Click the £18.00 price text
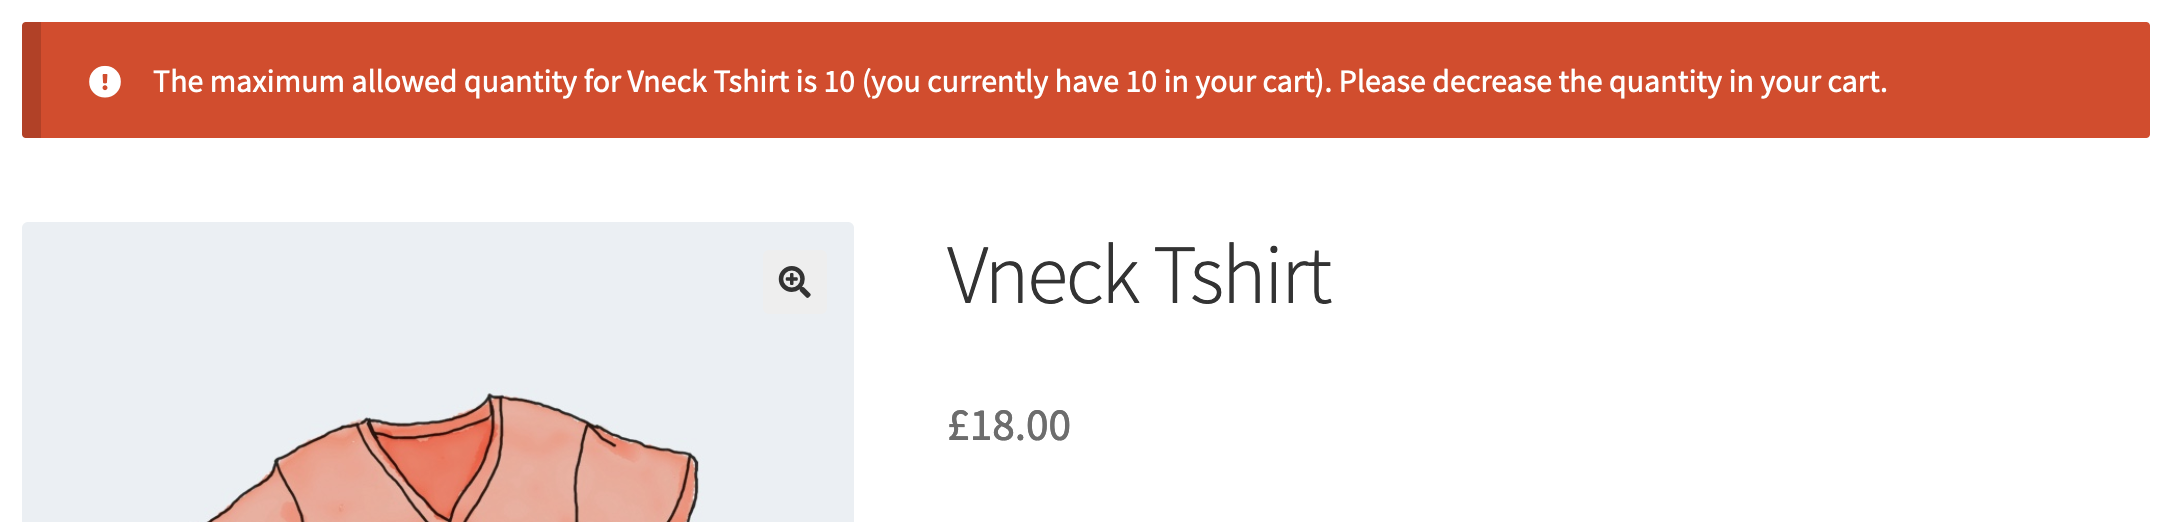 click(1008, 426)
